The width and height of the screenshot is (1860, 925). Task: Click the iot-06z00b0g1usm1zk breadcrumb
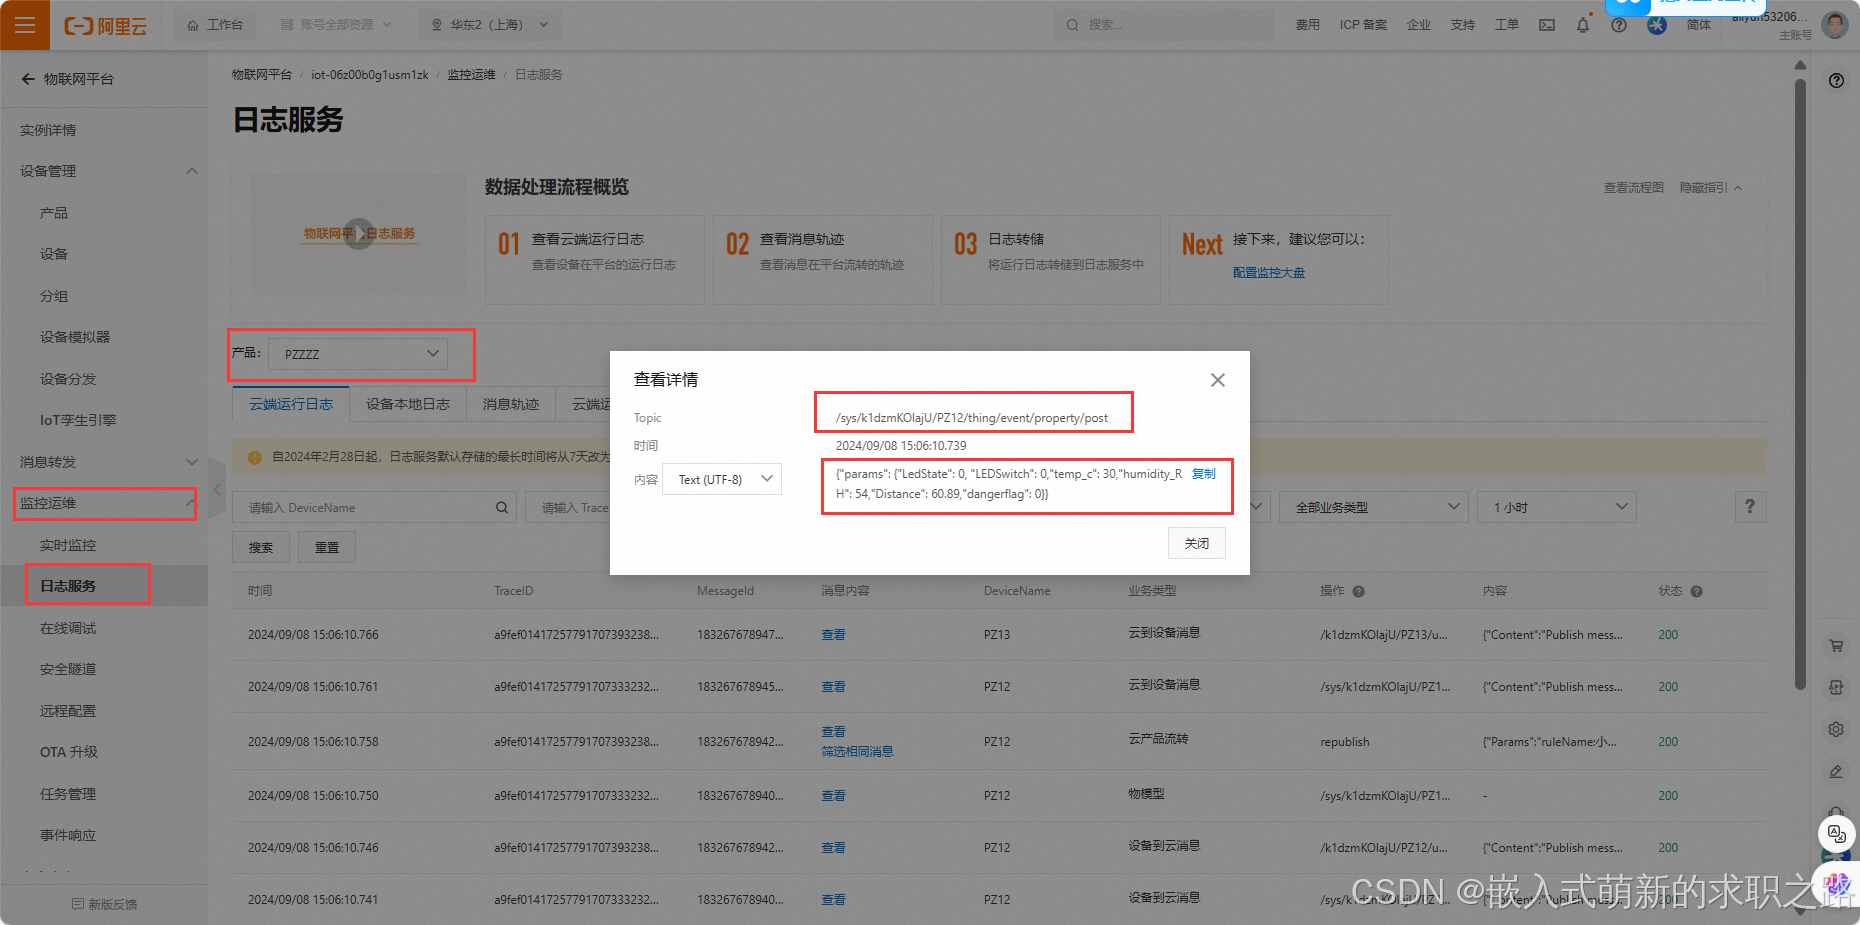369,75
